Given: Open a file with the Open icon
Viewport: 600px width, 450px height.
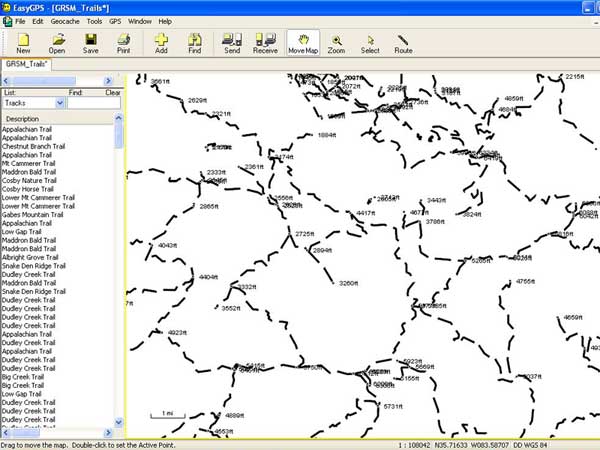Looking at the screenshot, I should [57, 43].
